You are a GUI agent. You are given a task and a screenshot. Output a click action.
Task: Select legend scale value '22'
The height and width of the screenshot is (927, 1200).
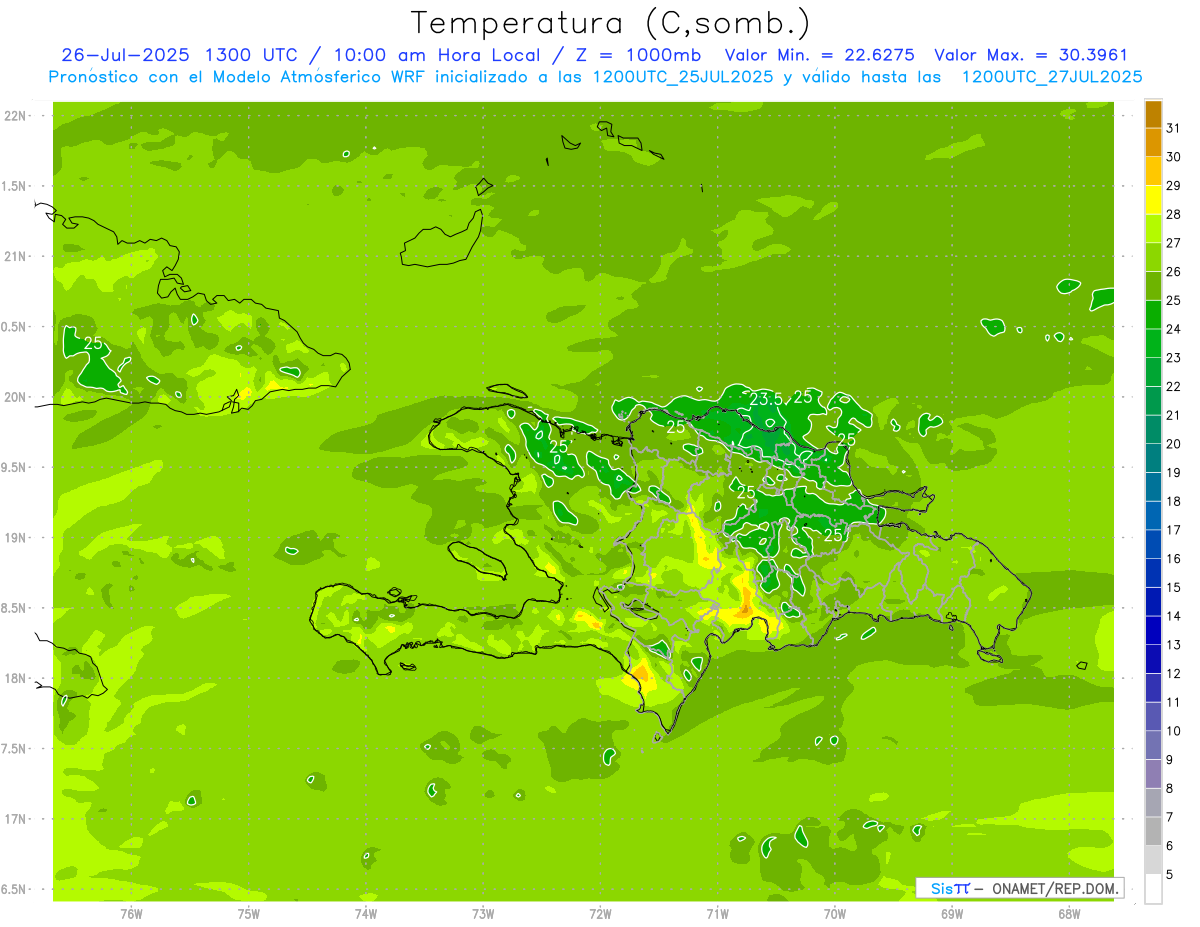click(x=1174, y=387)
